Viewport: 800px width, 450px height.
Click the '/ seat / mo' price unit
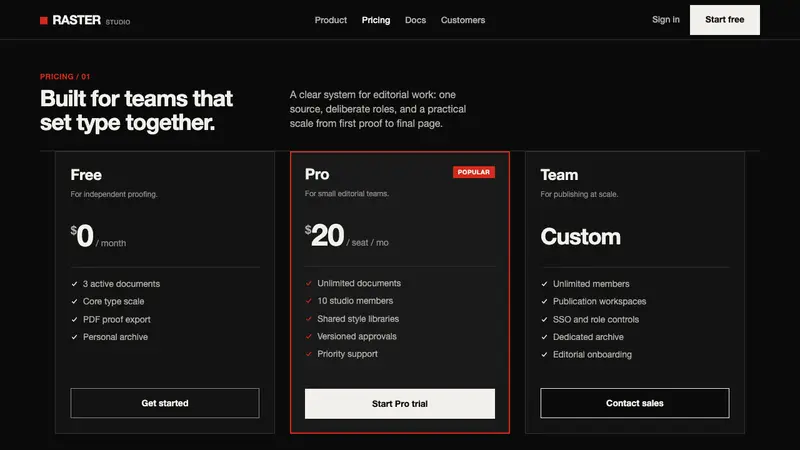tap(367, 243)
